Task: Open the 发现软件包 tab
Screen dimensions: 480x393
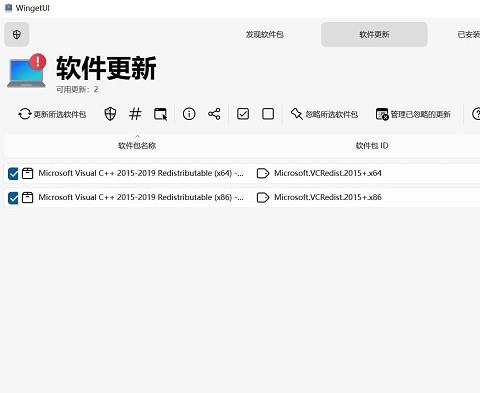Action: 265,34
